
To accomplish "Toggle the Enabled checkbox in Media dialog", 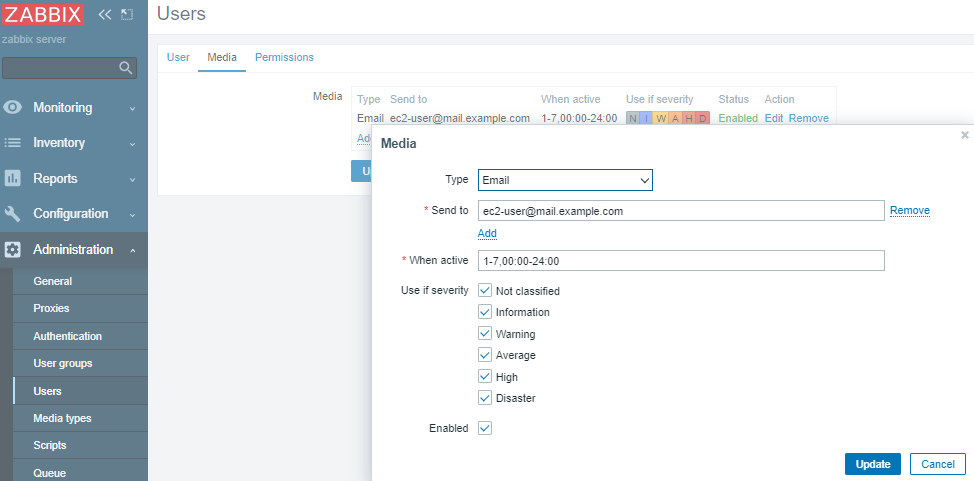I will (485, 428).
